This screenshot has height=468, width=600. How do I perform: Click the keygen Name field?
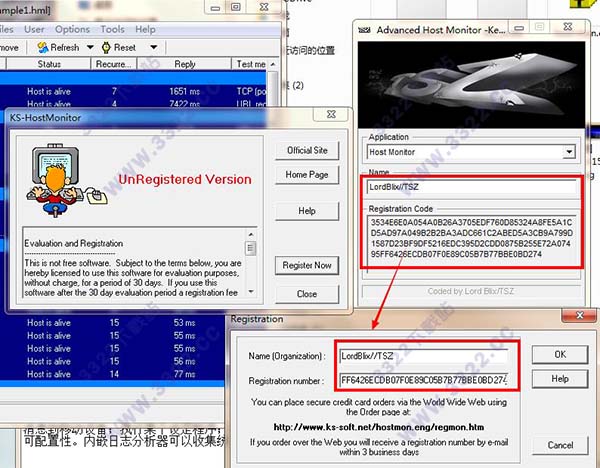[472, 187]
